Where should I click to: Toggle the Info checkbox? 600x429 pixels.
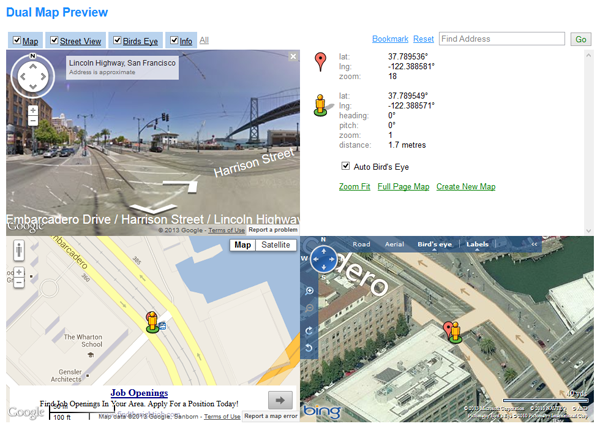tap(174, 40)
